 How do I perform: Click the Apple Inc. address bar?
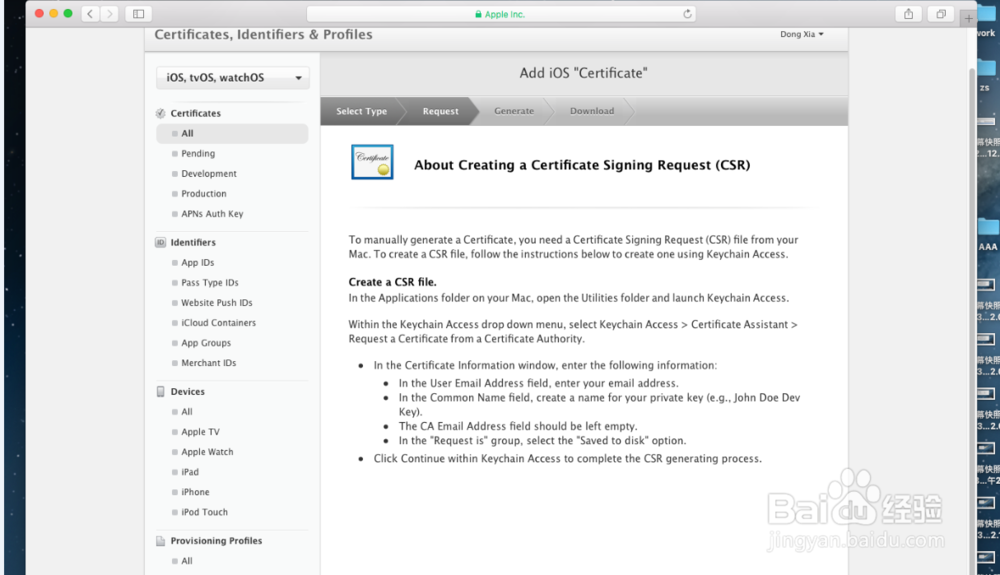click(x=501, y=14)
